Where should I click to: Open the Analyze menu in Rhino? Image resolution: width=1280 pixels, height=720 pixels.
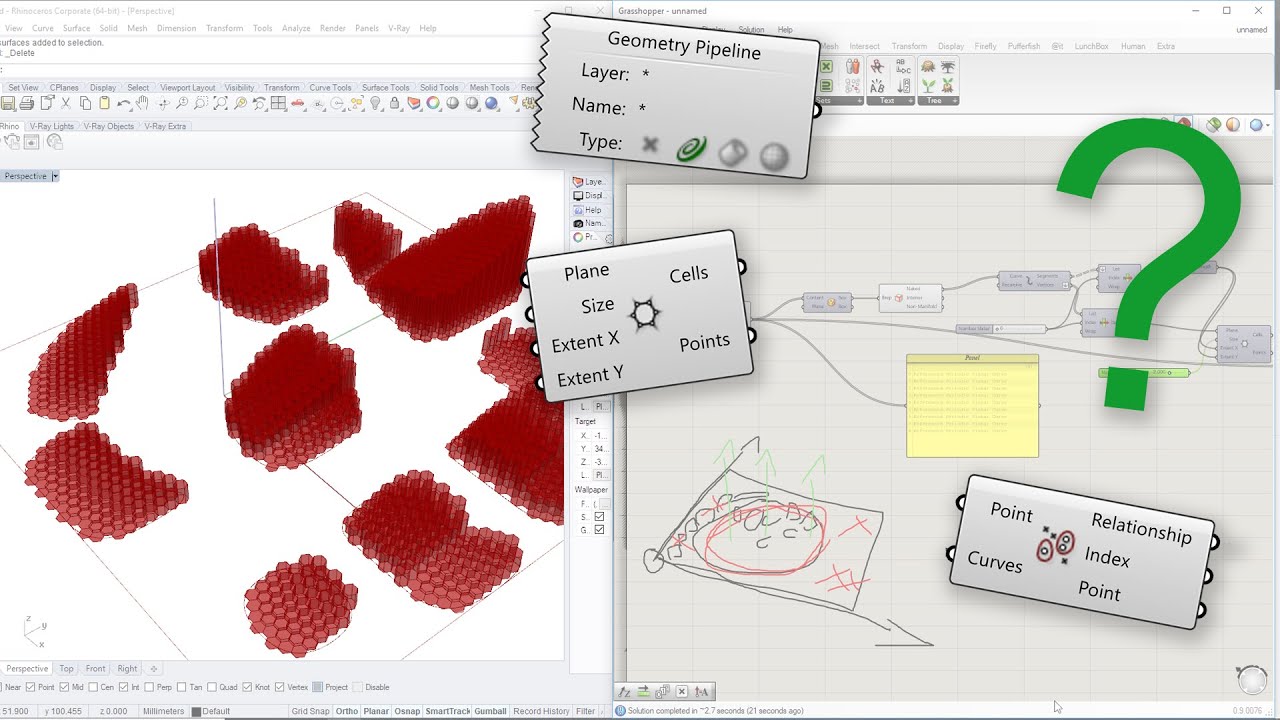(x=296, y=28)
